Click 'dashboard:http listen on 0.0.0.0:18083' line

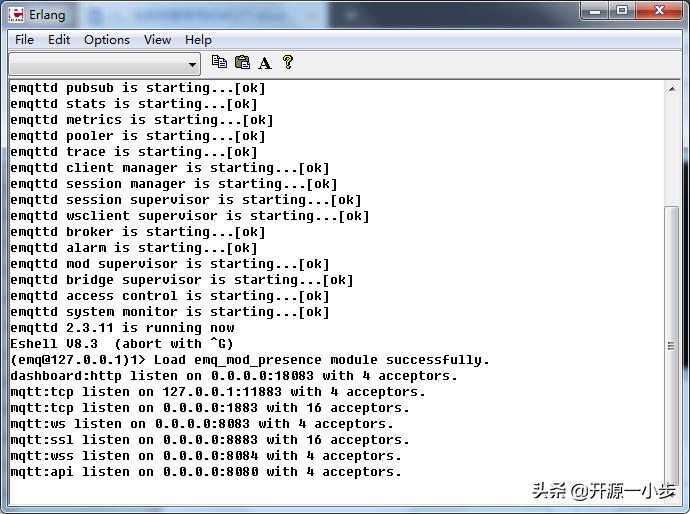[234, 376]
